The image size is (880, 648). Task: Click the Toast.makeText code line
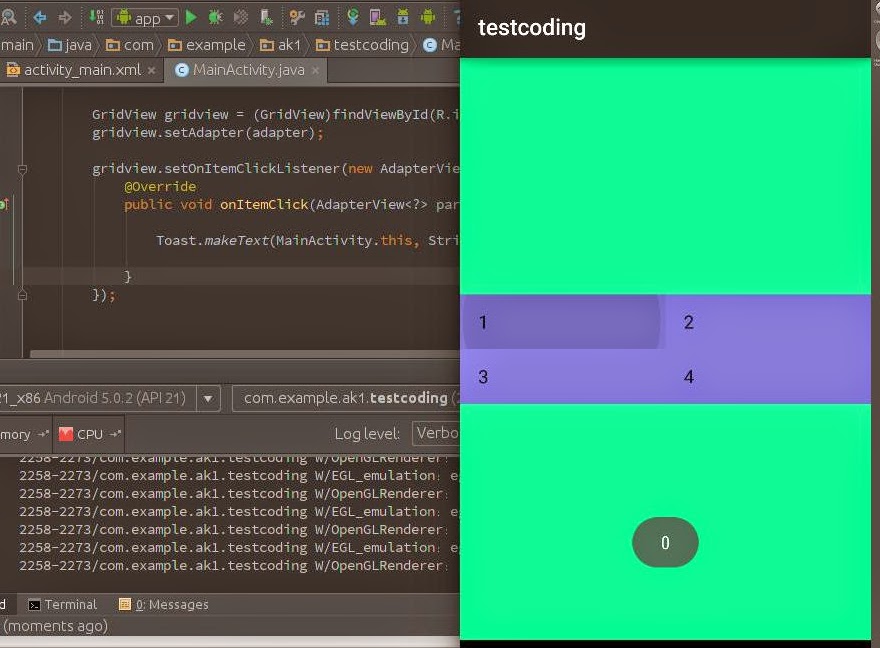pos(308,241)
